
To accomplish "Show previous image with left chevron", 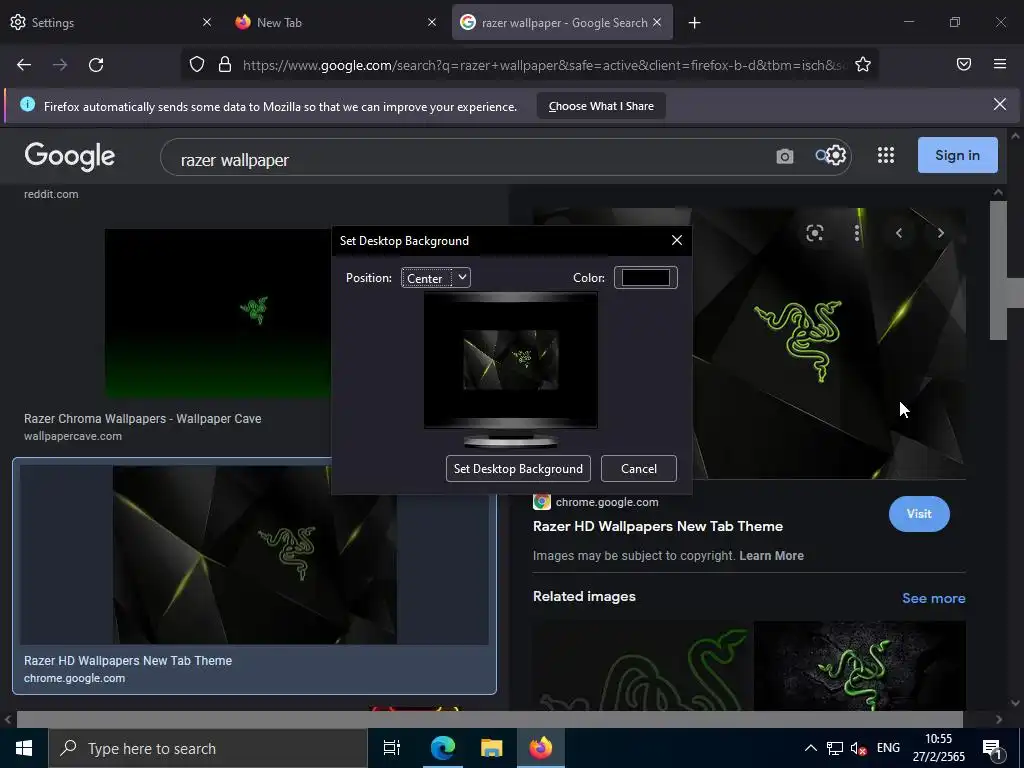I will [x=899, y=233].
